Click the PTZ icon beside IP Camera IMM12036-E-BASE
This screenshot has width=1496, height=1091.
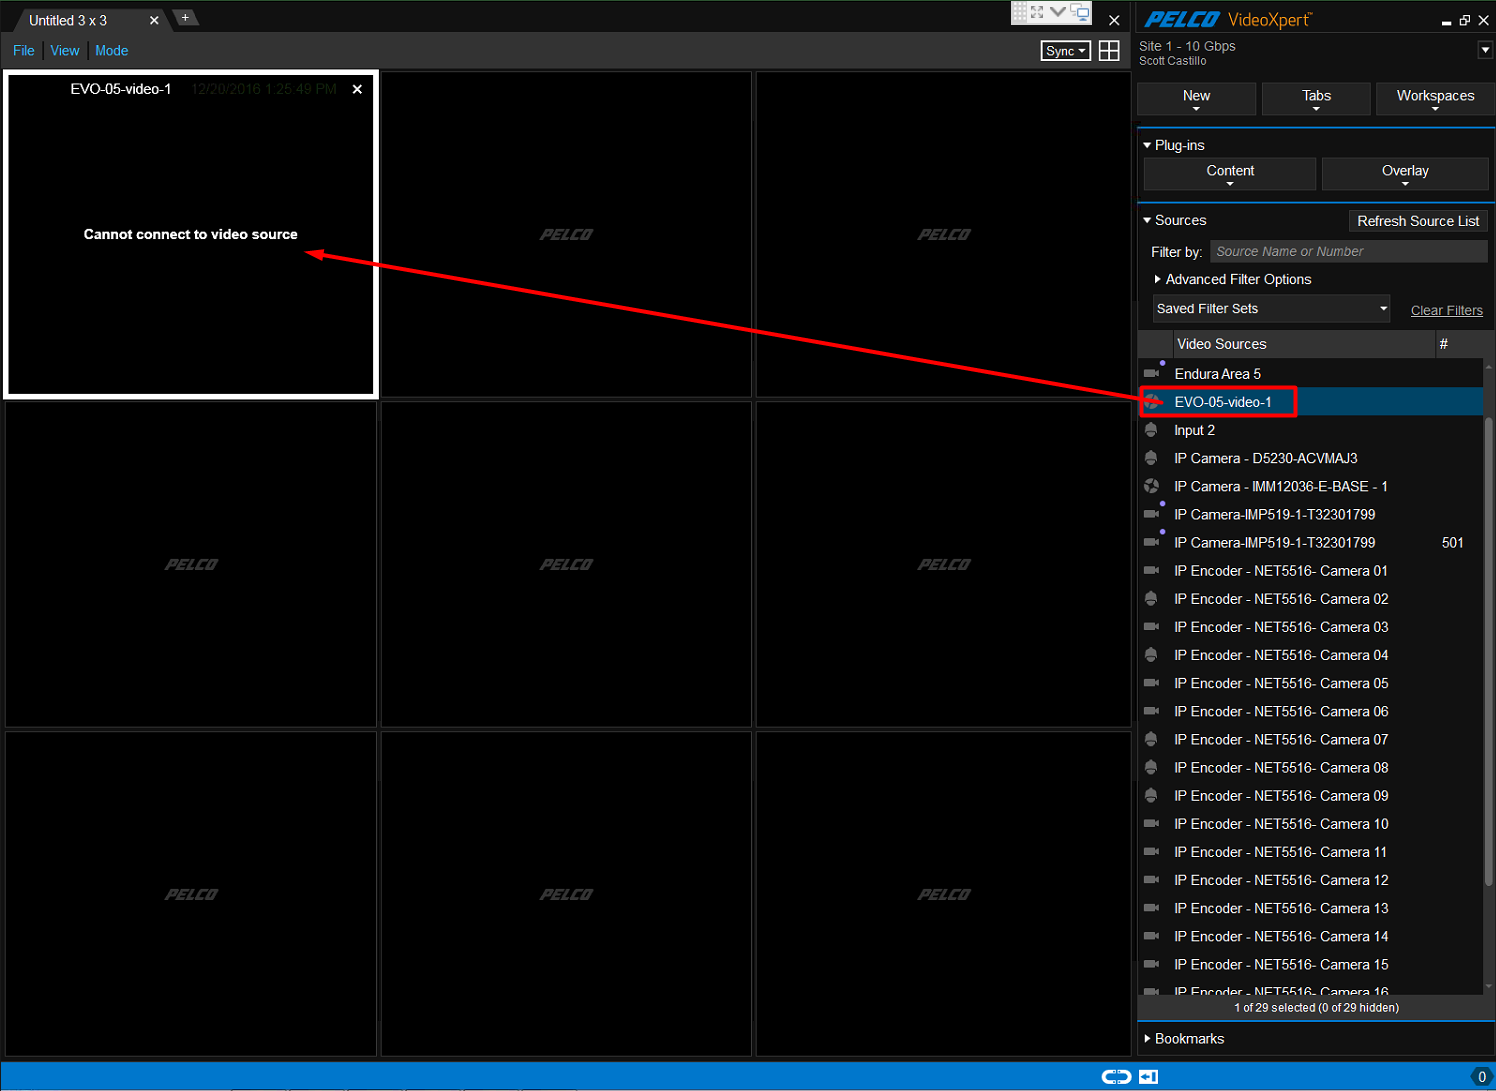coord(1152,486)
